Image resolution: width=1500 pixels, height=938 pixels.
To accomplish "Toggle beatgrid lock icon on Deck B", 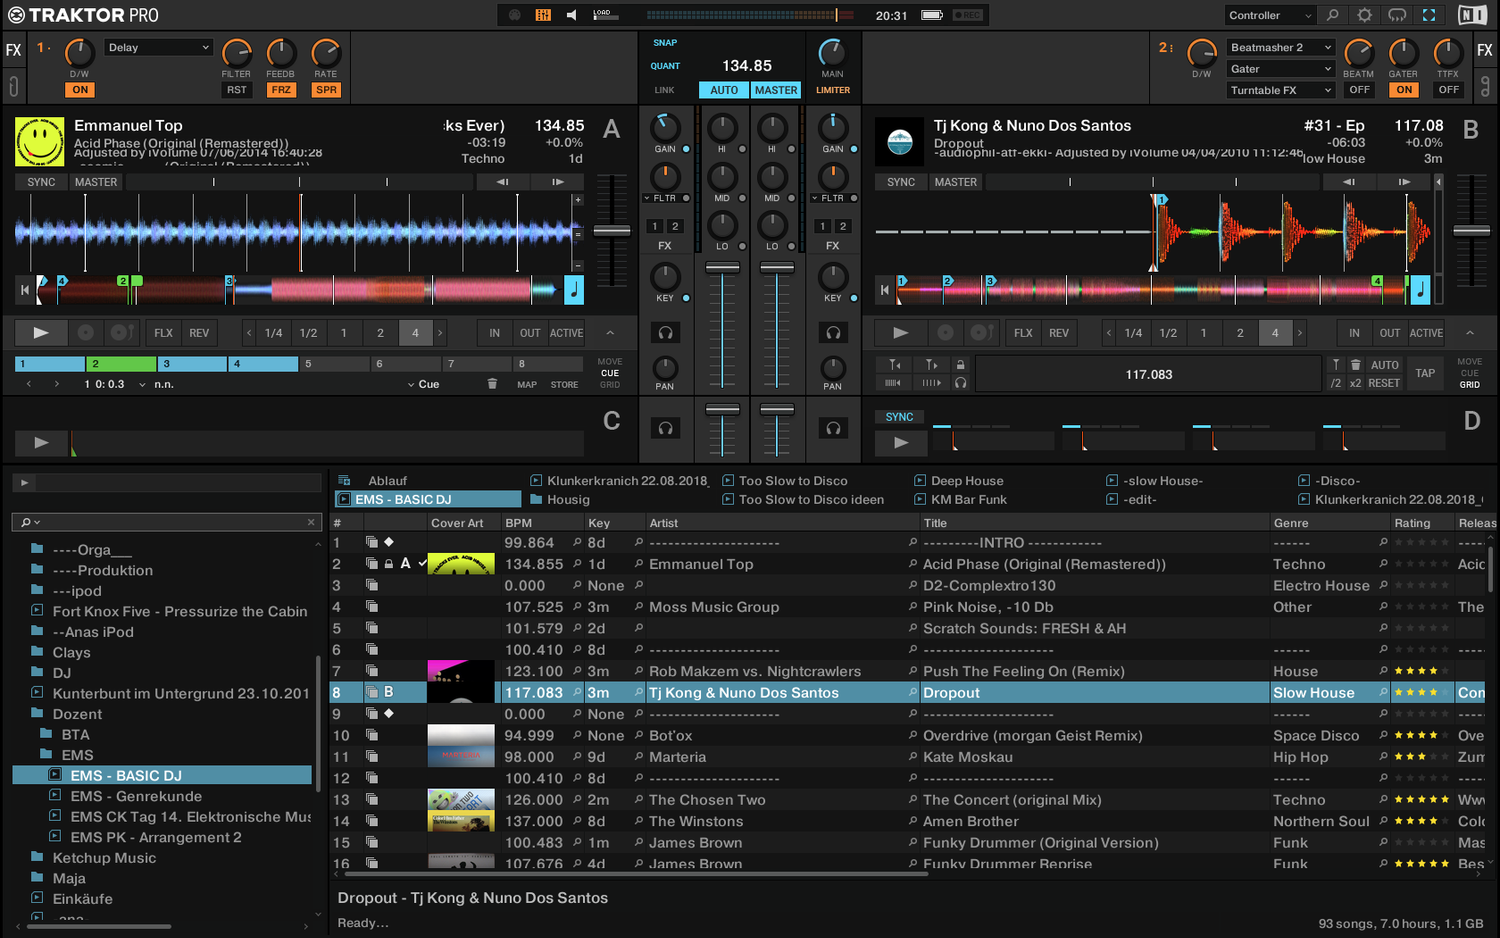I will pyautogui.click(x=960, y=365).
